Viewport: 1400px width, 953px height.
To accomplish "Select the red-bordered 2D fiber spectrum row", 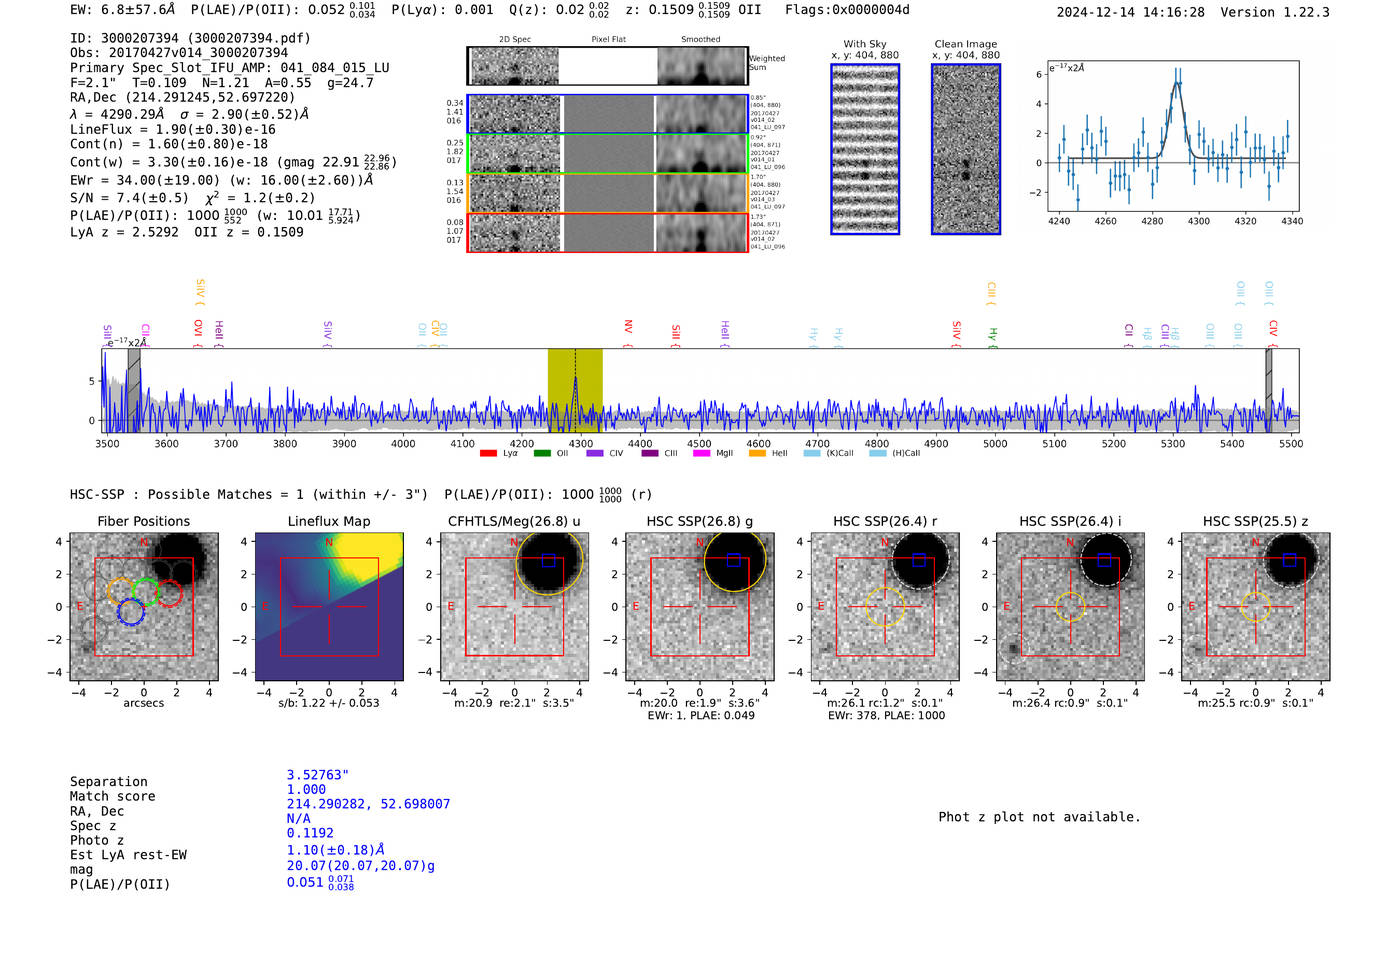I will pos(607,232).
